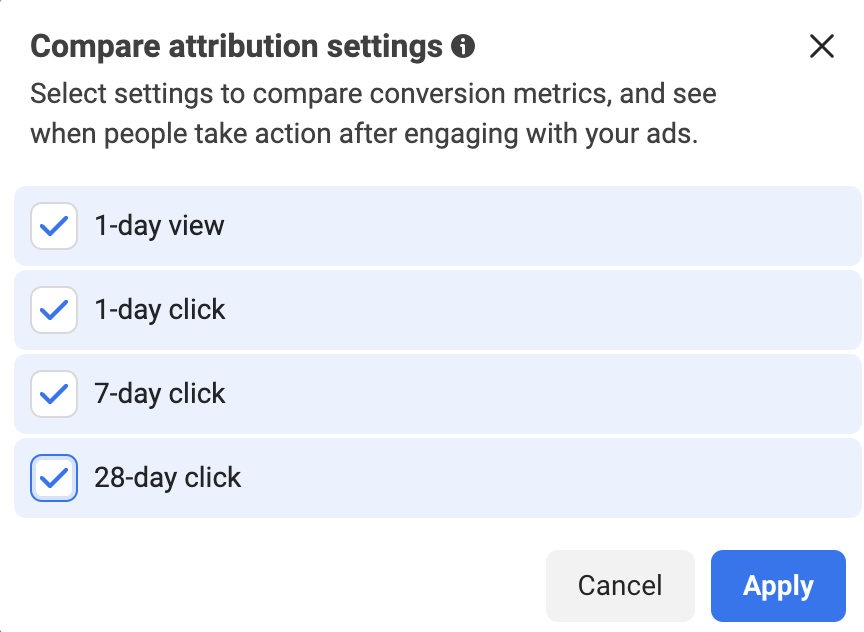Click the blue checkmark in the 1-day view box
Viewport: 864px width, 632px height.
tap(54, 226)
